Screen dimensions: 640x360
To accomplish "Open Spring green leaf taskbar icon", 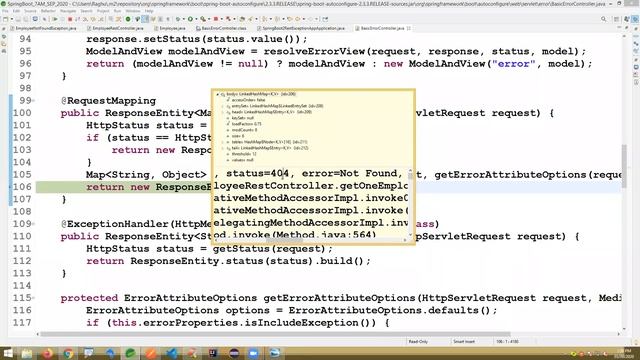I will coord(130,353).
